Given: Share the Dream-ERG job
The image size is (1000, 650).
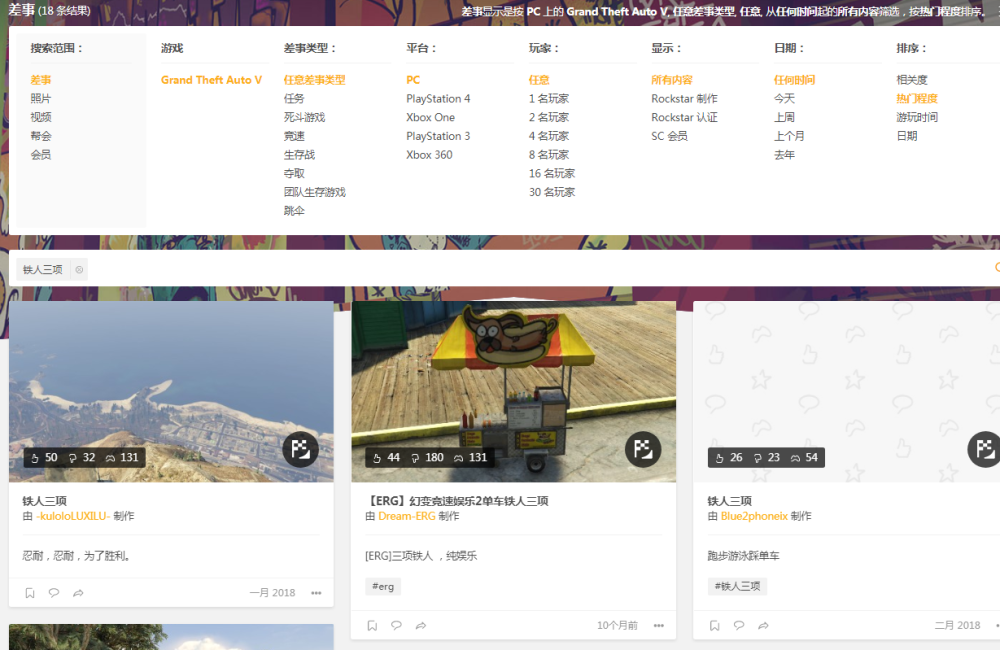Looking at the screenshot, I should tap(421, 626).
